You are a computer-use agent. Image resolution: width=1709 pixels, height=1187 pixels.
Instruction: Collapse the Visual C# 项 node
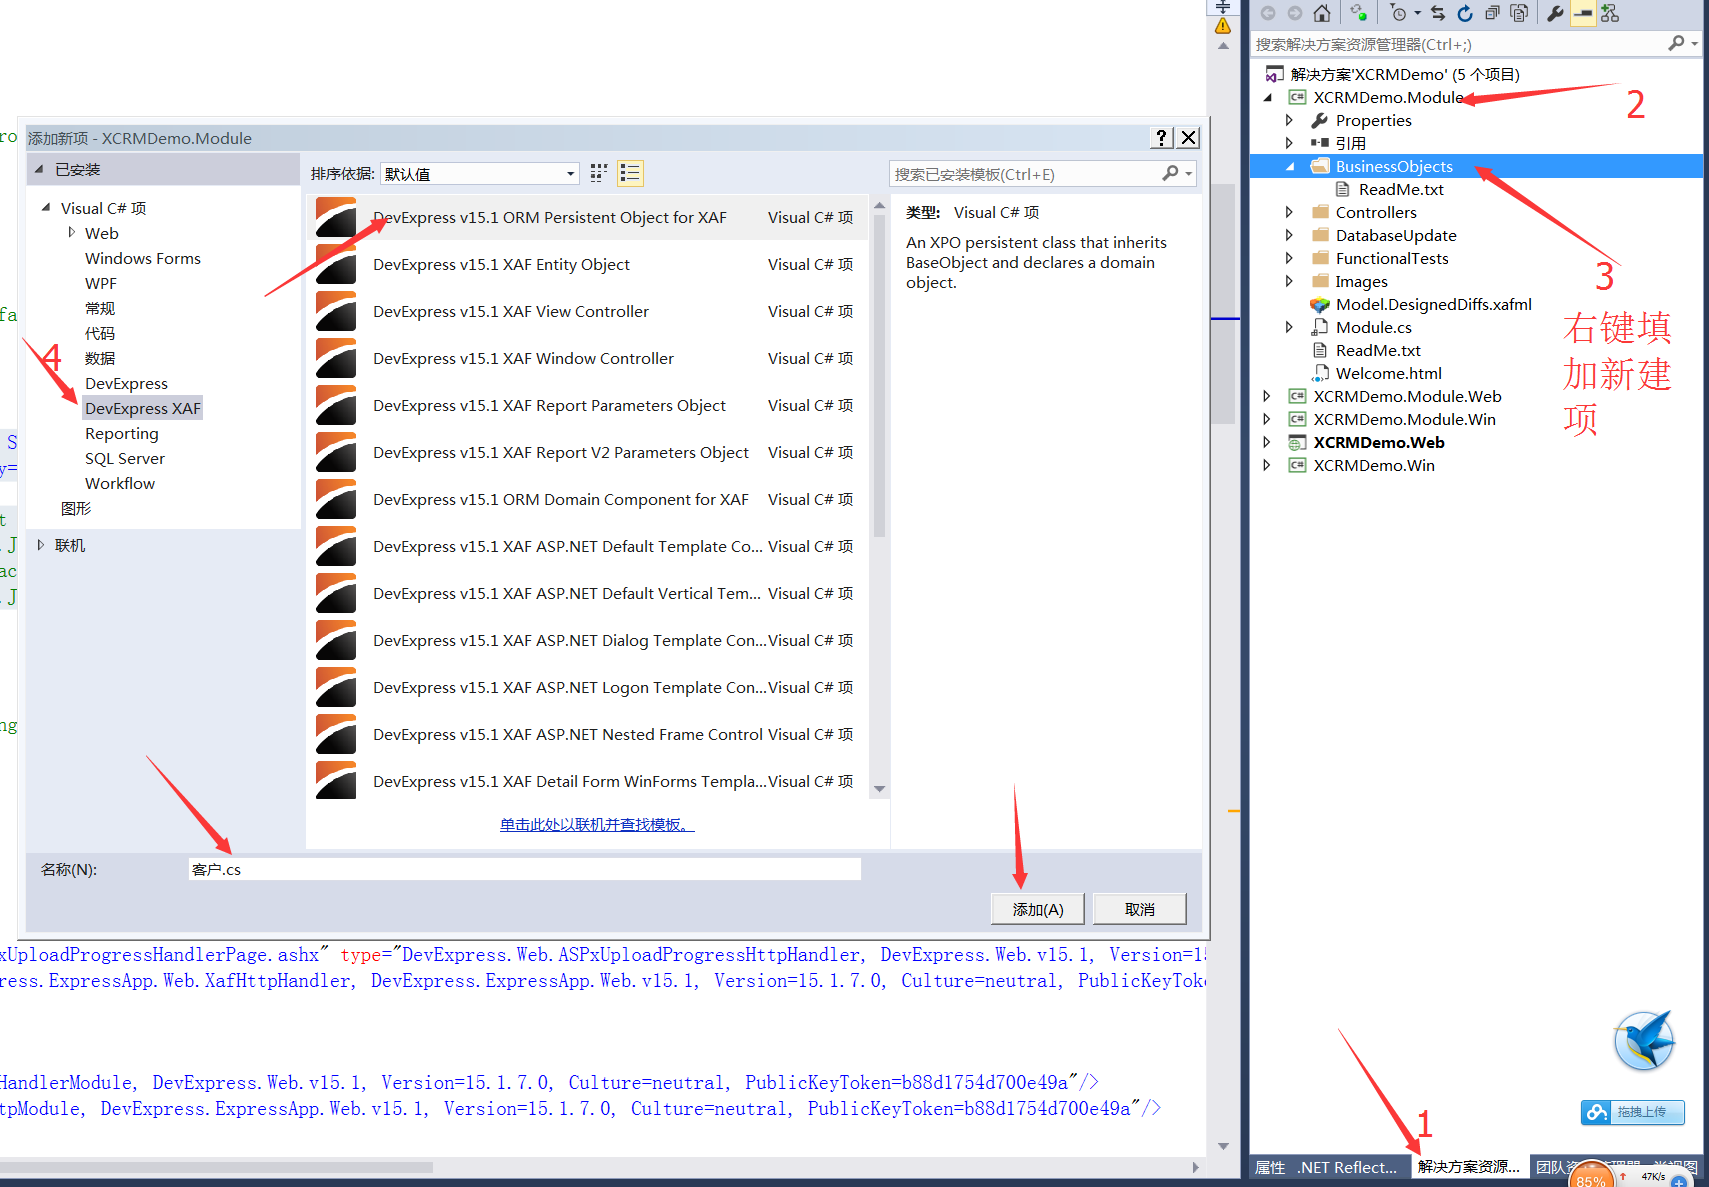tap(46, 207)
